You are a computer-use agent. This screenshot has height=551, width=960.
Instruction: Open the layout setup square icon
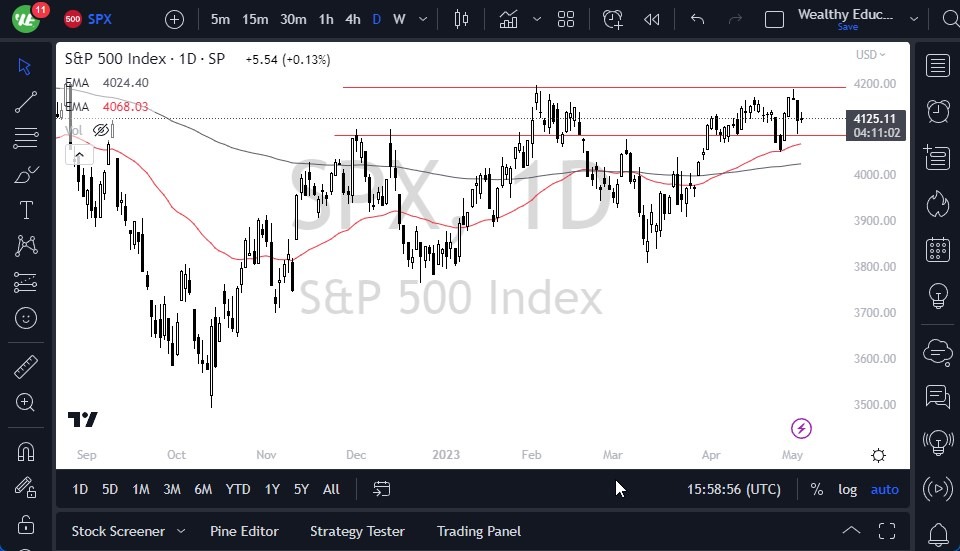[774, 20]
